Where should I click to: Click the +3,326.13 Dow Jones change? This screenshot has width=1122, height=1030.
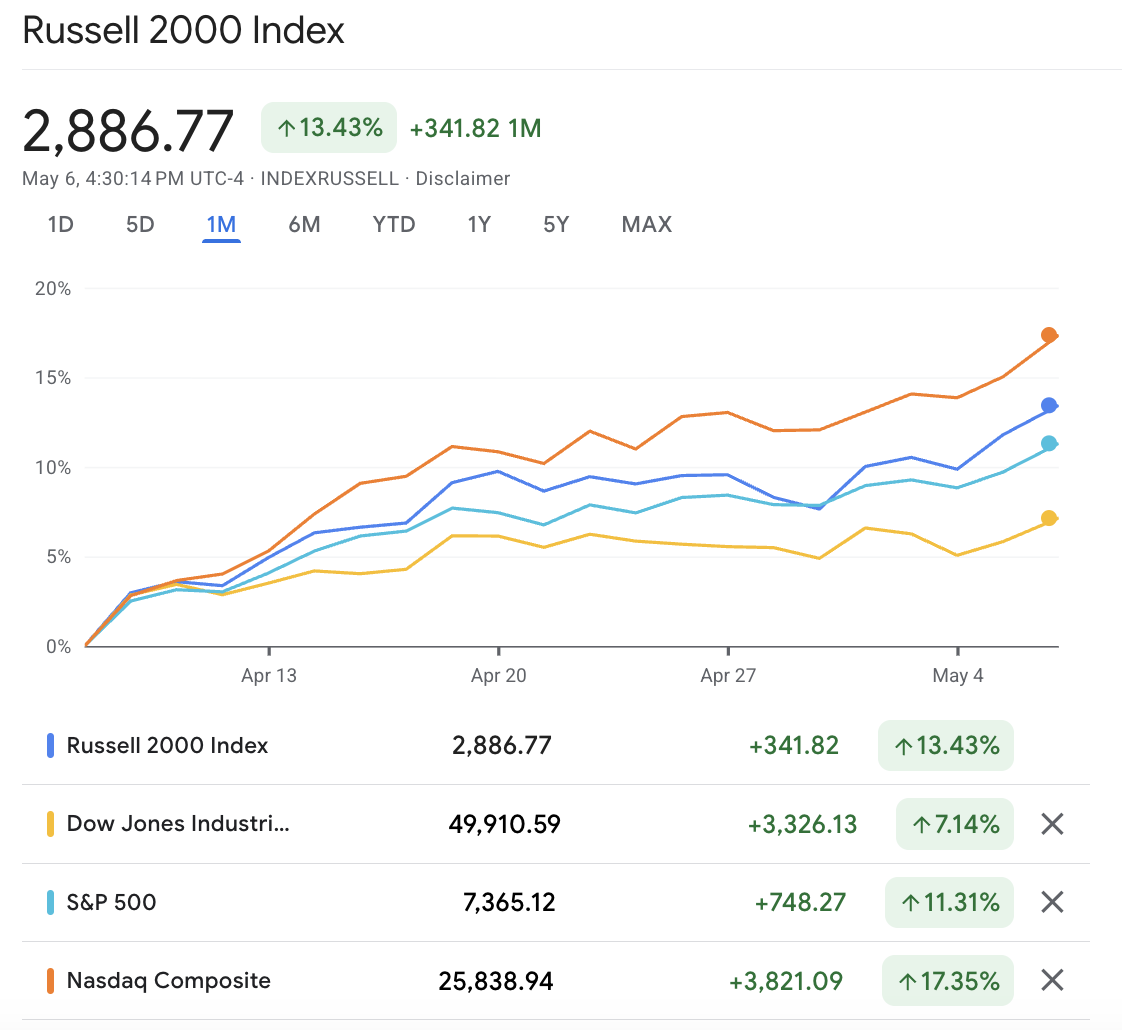pyautogui.click(x=802, y=824)
